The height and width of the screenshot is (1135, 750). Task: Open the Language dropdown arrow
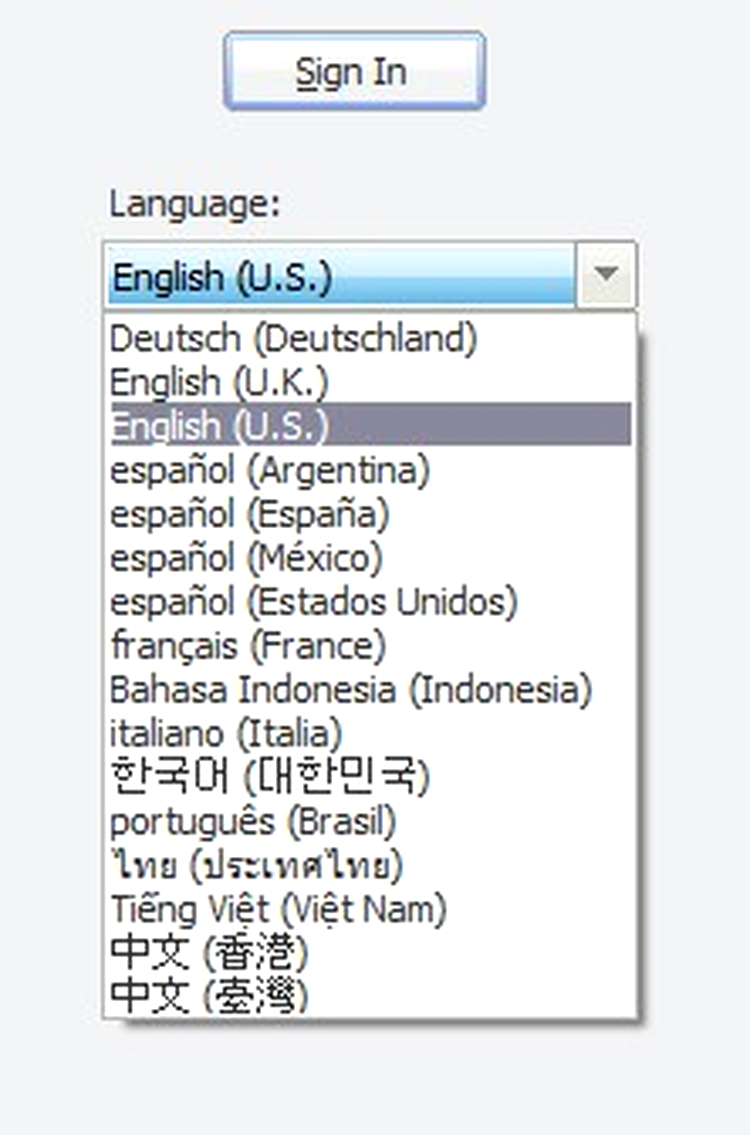pos(606,275)
